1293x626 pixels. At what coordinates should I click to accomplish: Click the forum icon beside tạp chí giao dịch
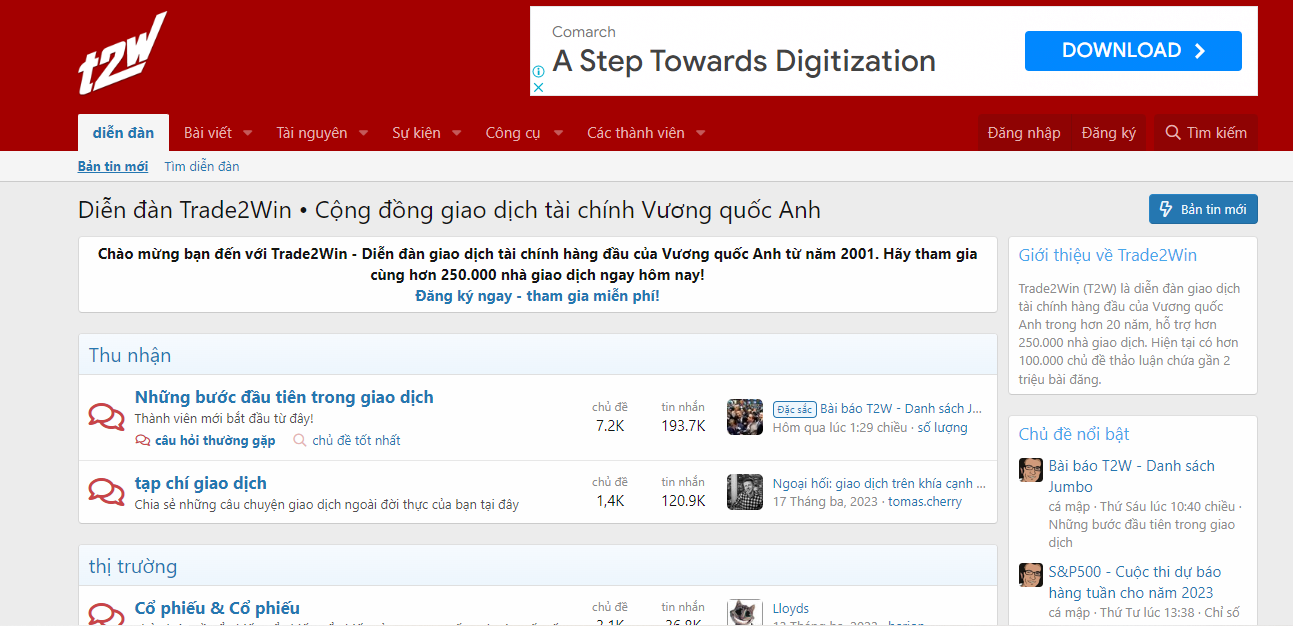[x=106, y=491]
